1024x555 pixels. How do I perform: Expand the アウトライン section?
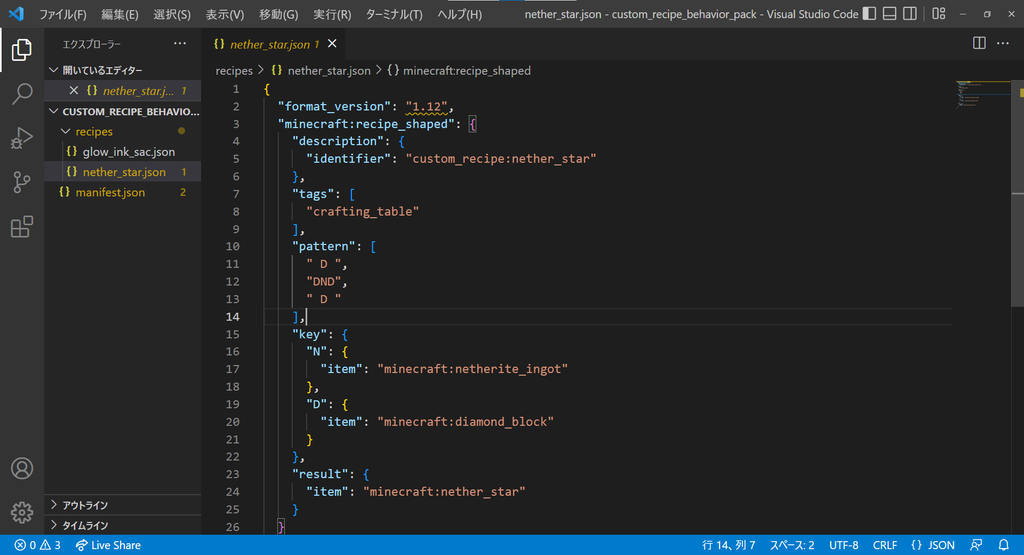click(84, 505)
